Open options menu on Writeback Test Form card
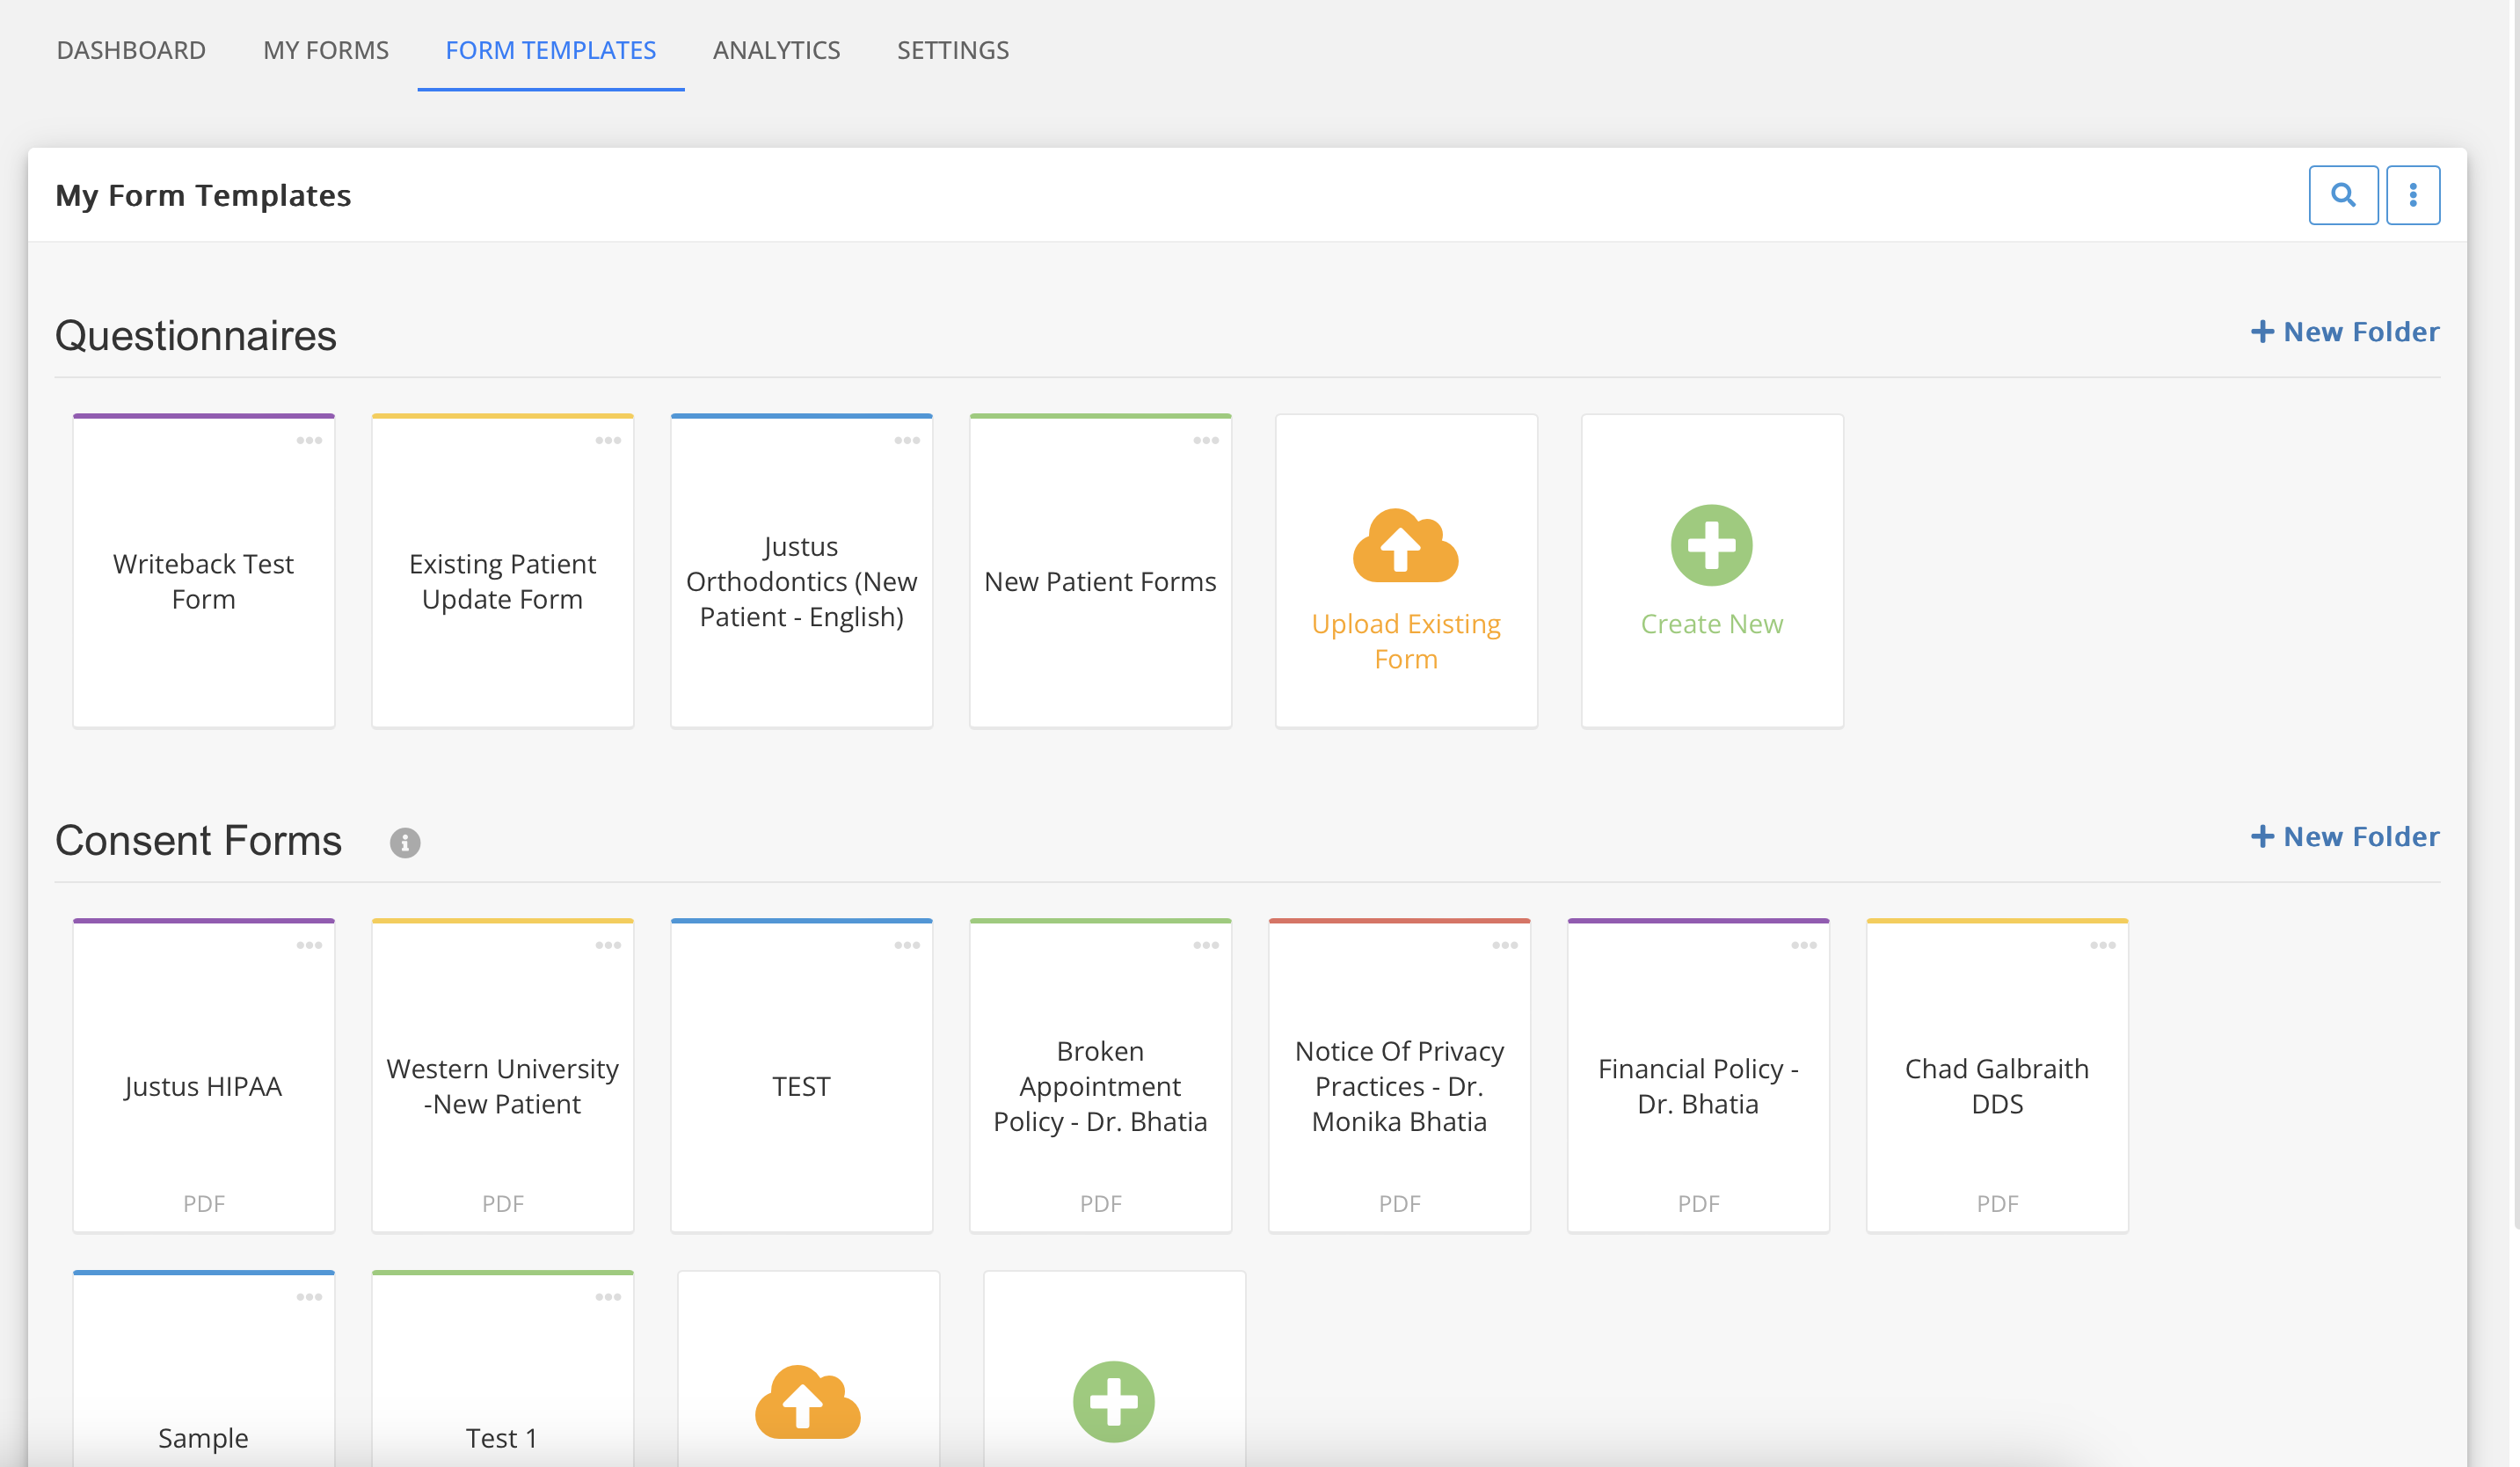Screen dimensions: 2520x1467 (x=310, y=439)
